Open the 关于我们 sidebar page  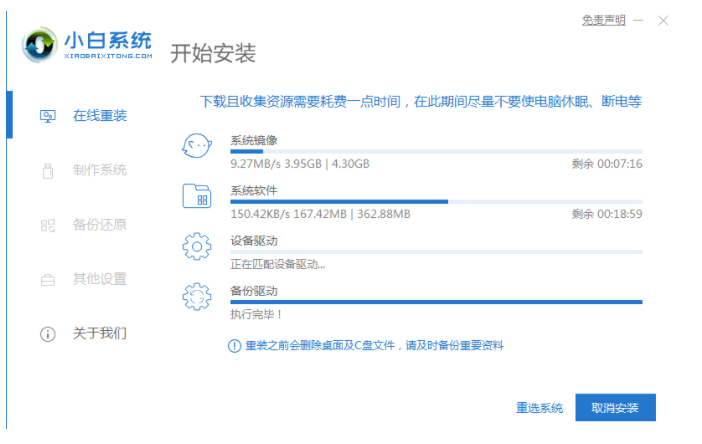coord(99,333)
